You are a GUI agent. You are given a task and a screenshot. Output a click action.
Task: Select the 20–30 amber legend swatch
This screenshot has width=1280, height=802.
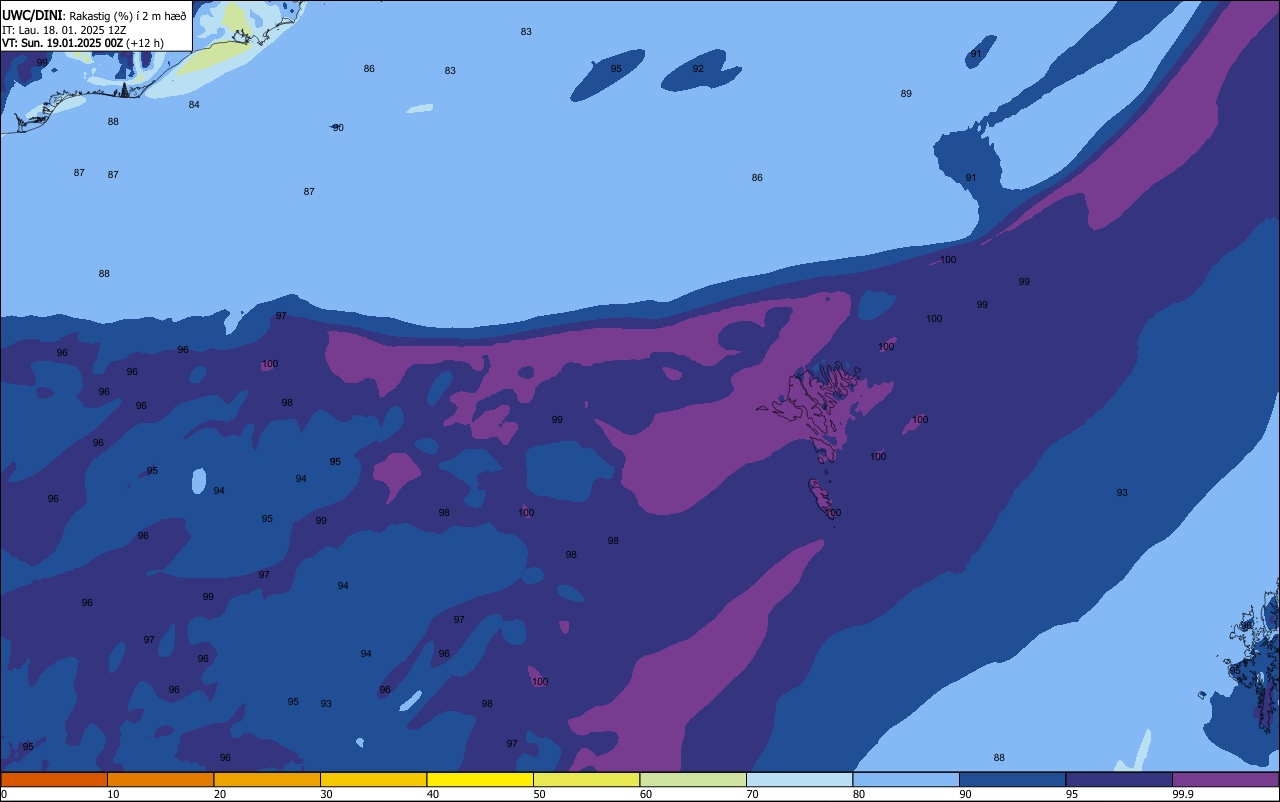point(267,779)
